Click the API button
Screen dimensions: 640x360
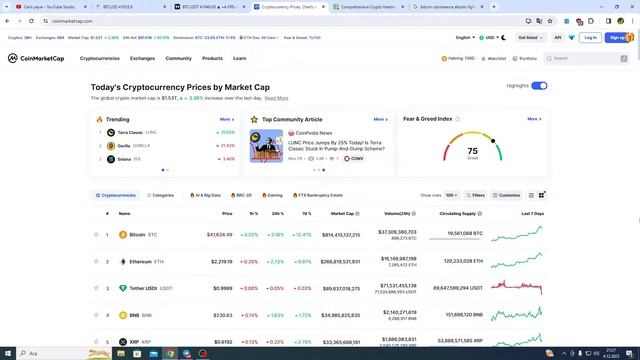click(558, 38)
